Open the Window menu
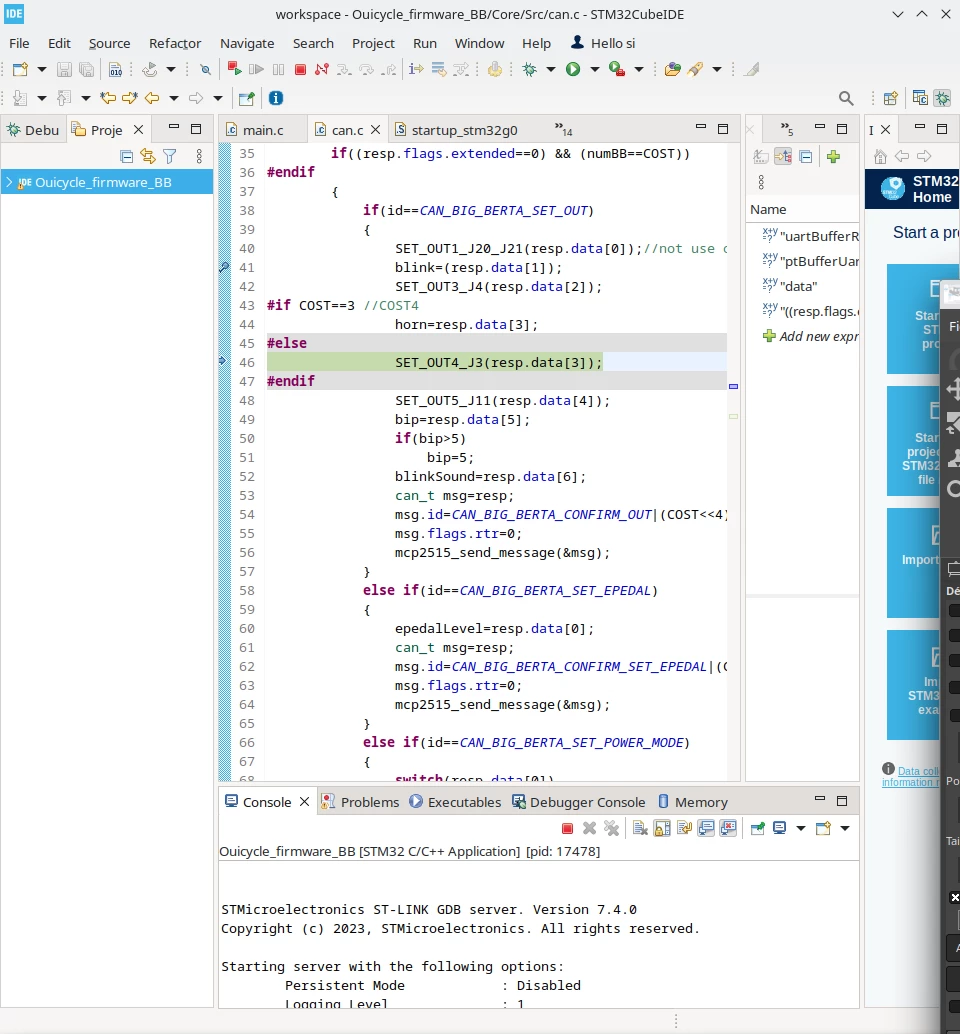 point(479,44)
